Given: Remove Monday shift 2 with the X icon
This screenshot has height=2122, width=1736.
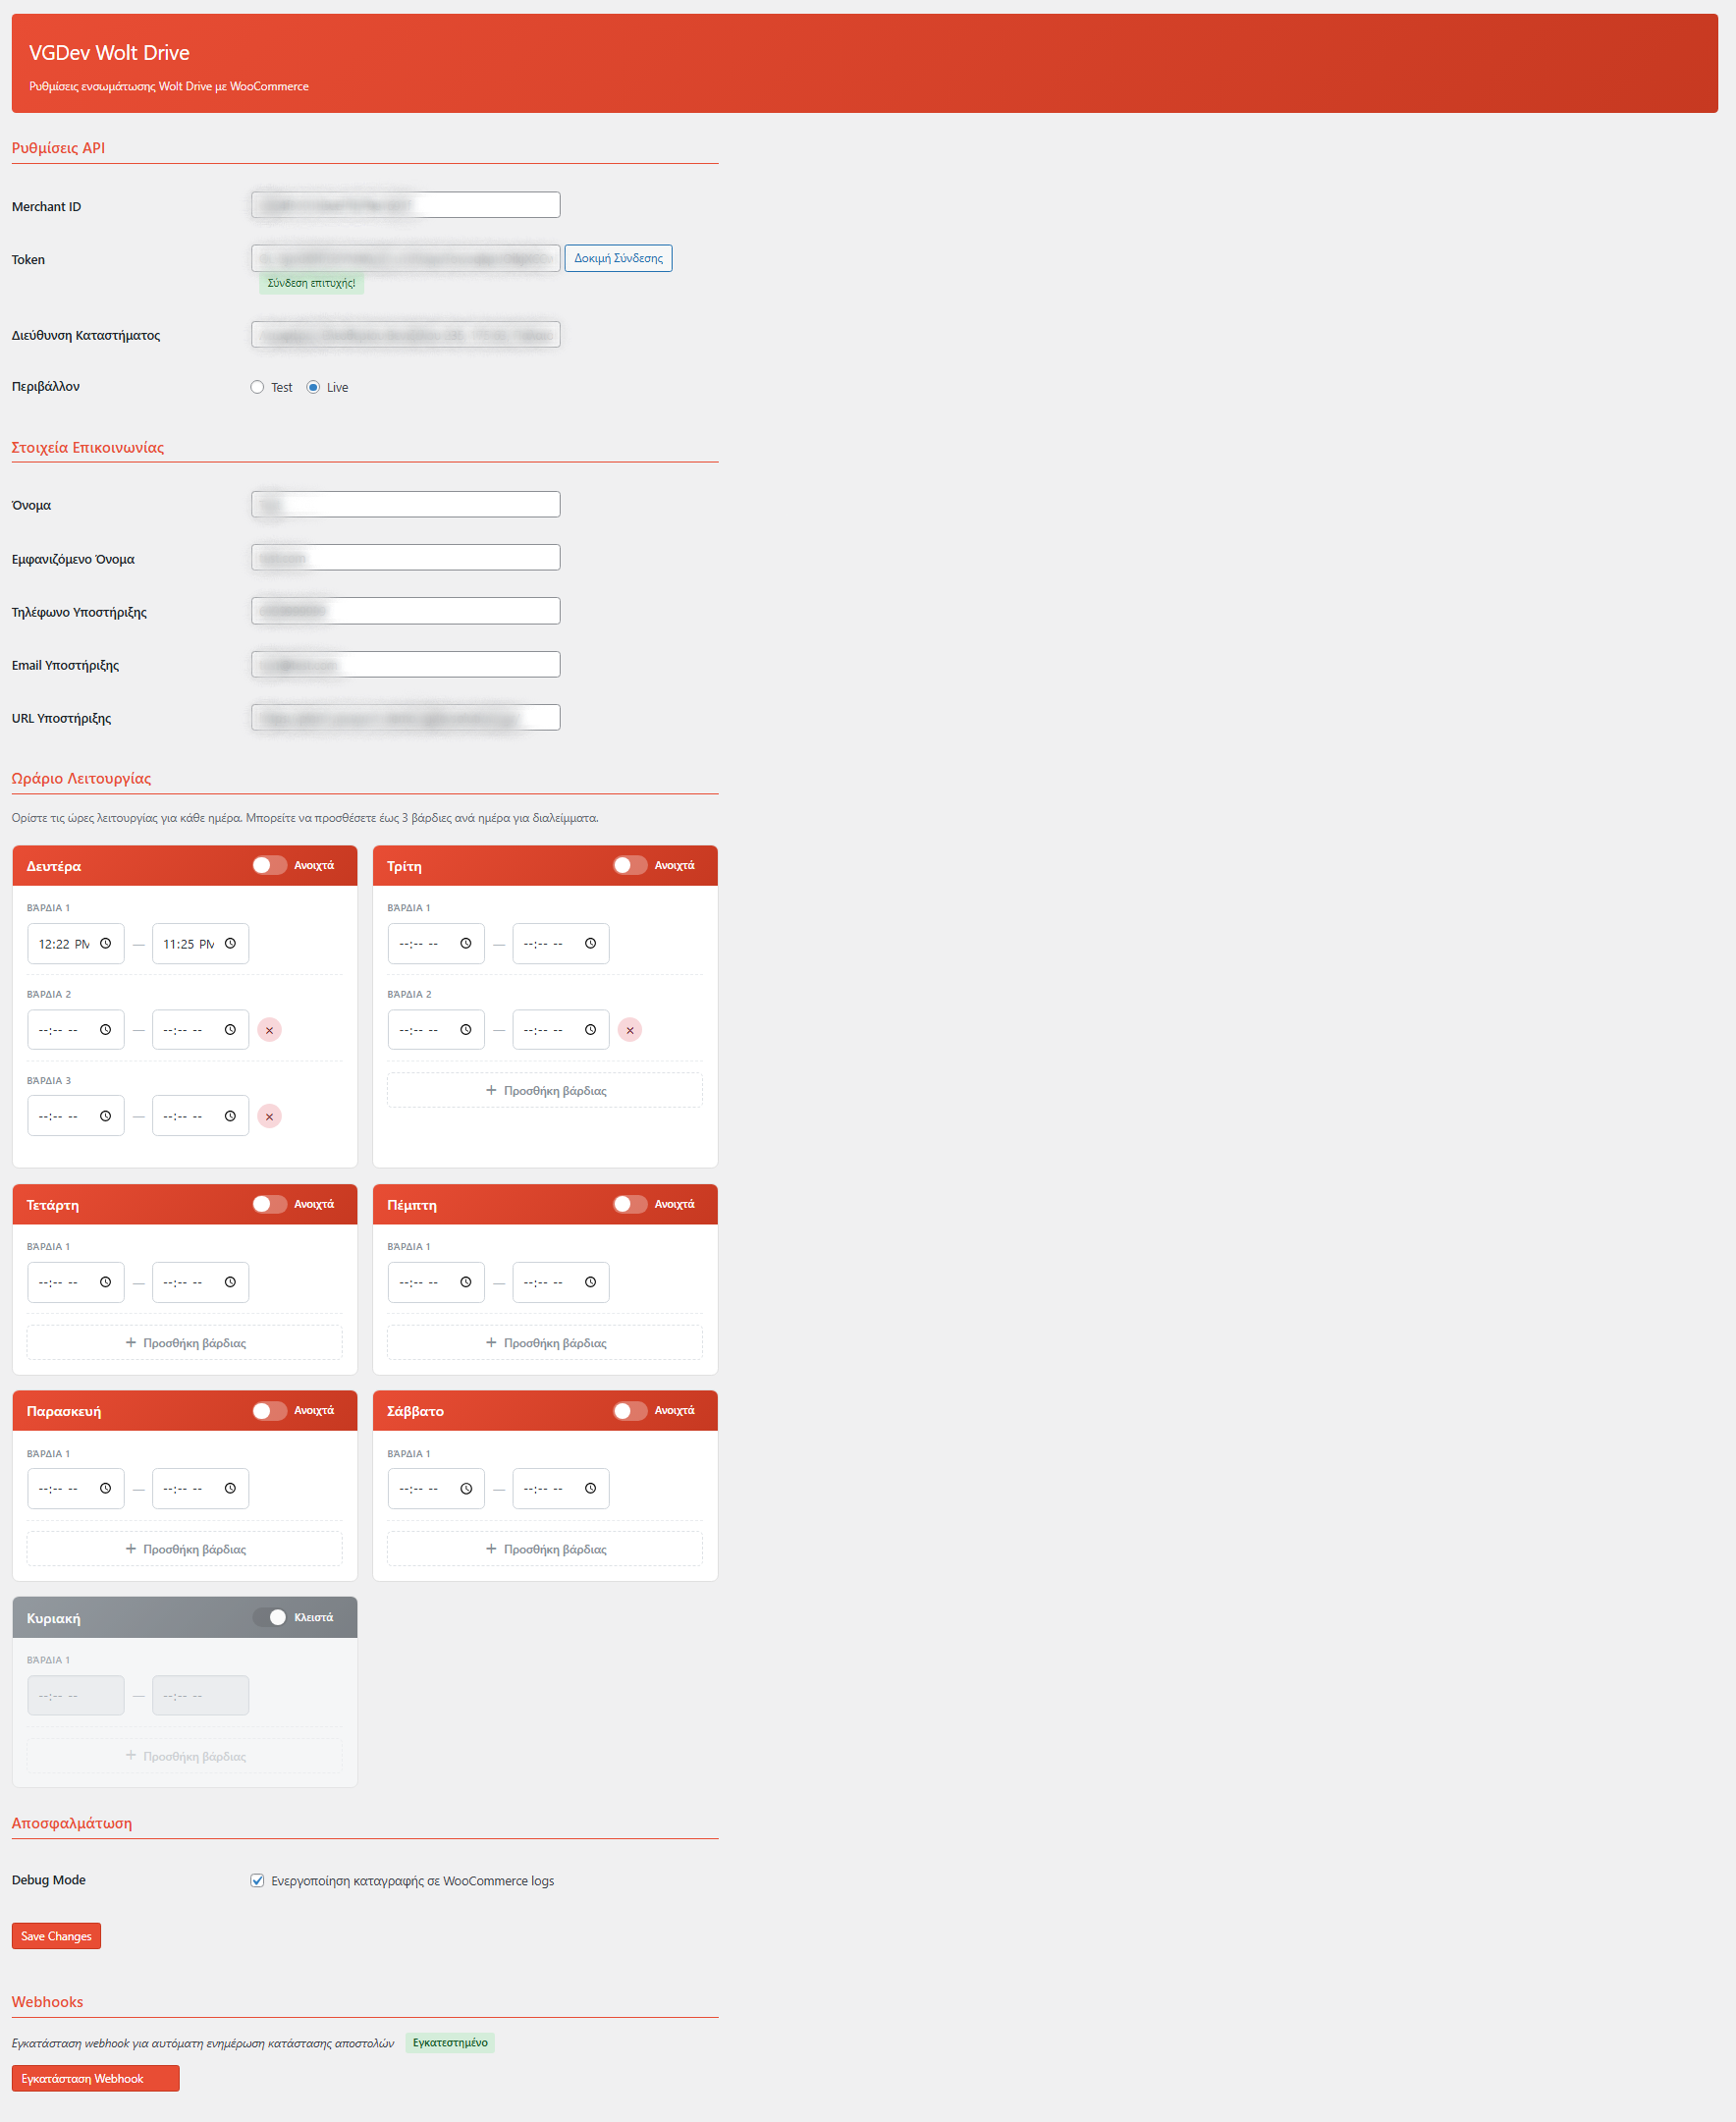Looking at the screenshot, I should [269, 1030].
